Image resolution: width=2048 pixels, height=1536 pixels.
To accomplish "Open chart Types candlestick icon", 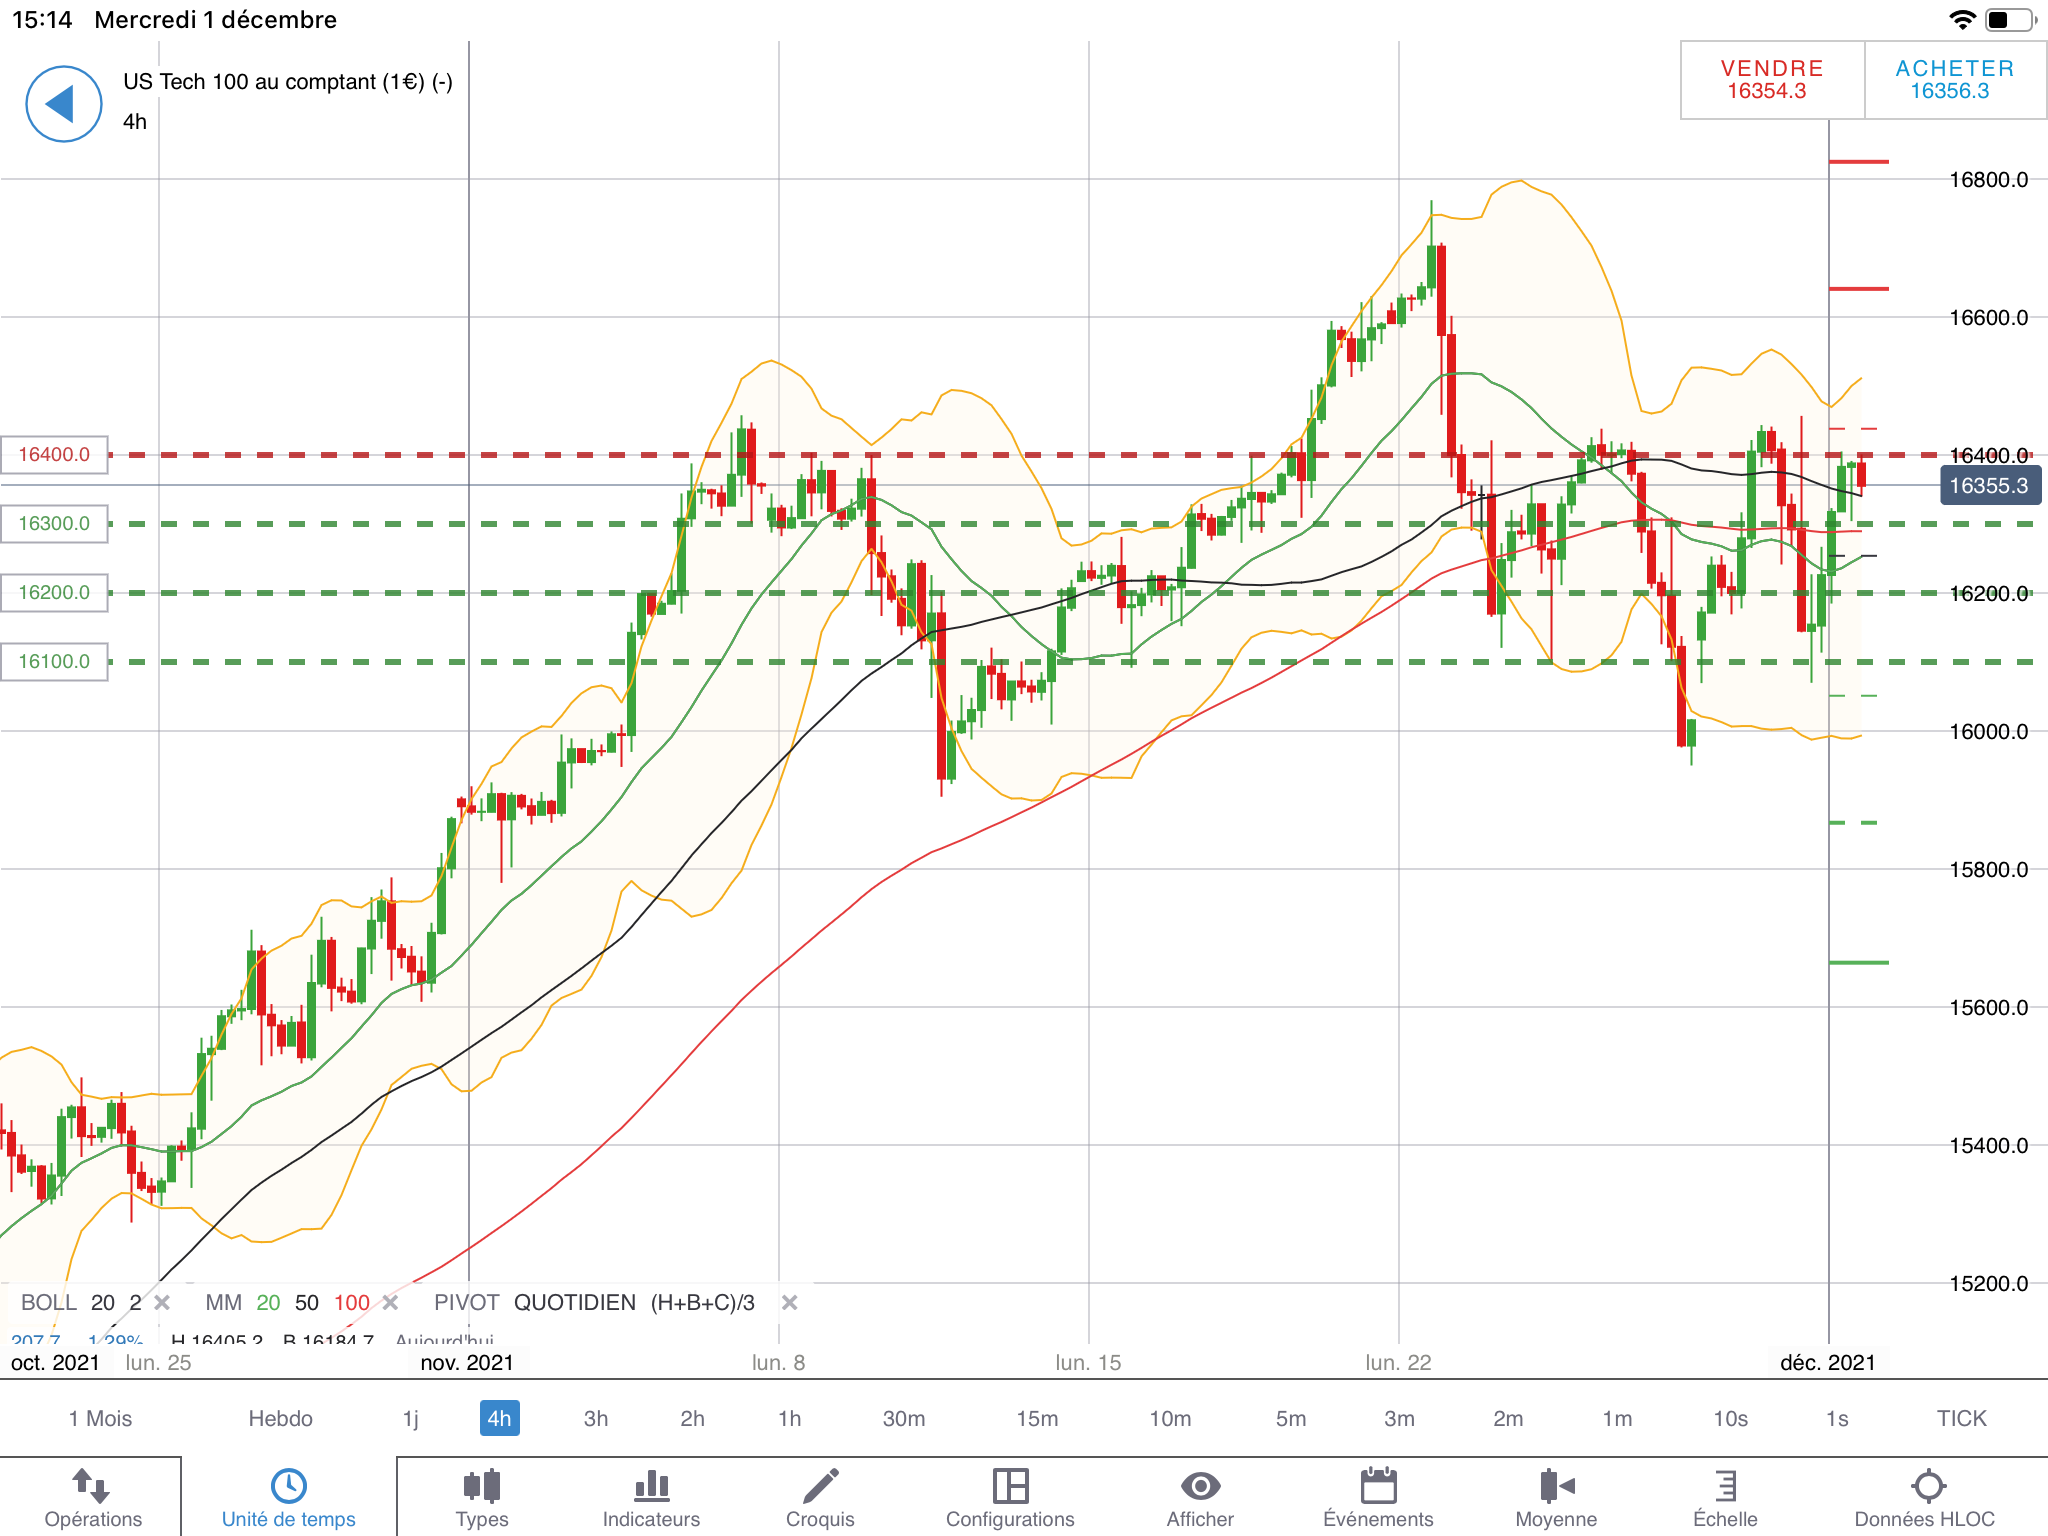I will pos(482,1487).
